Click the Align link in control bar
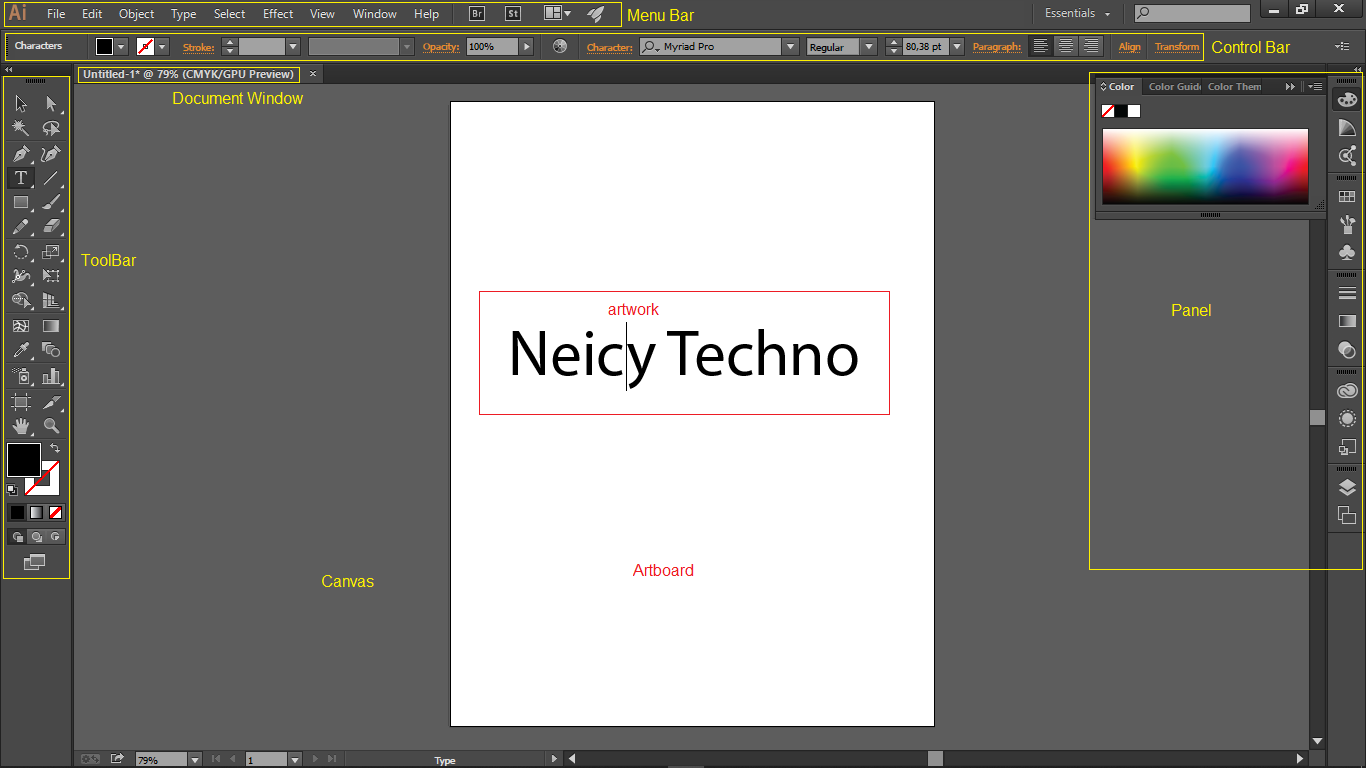 tap(1130, 47)
